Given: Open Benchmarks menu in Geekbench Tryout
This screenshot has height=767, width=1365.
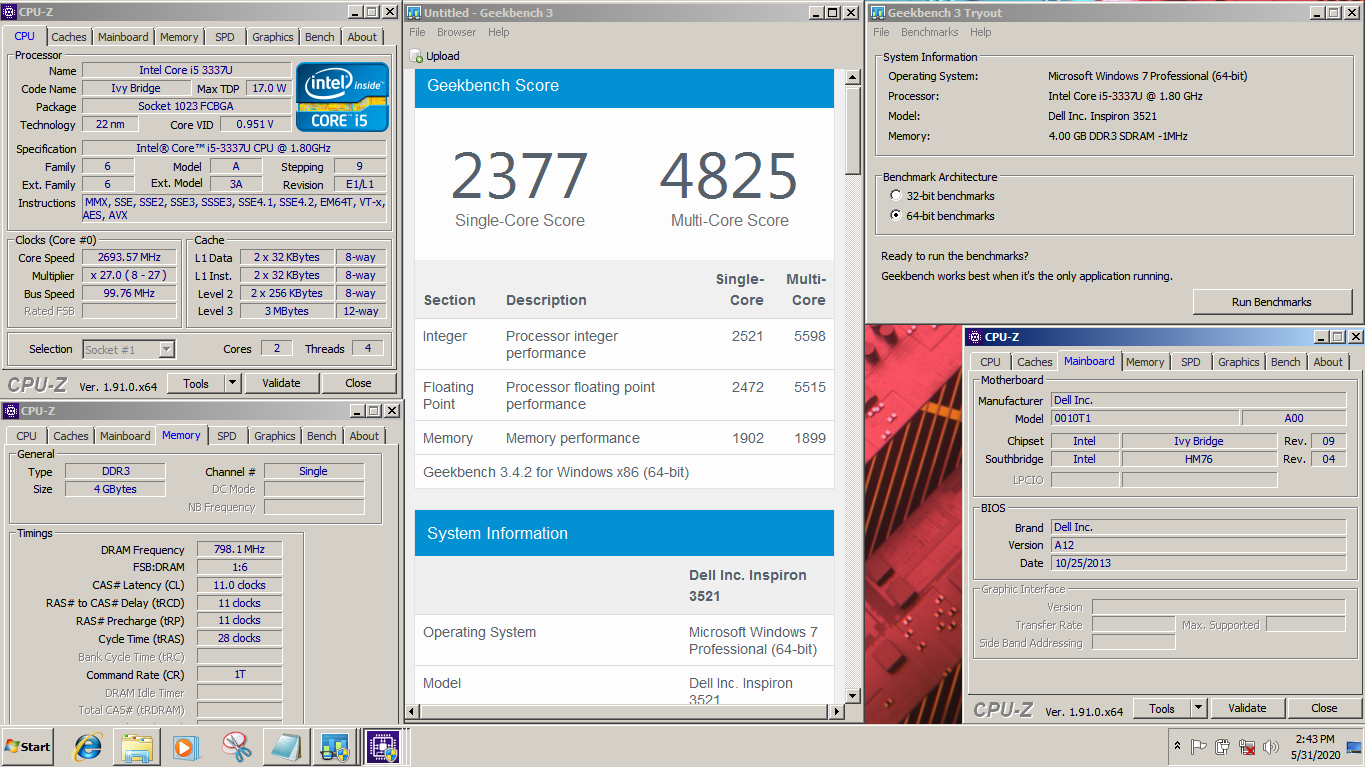Looking at the screenshot, I should tap(929, 32).
